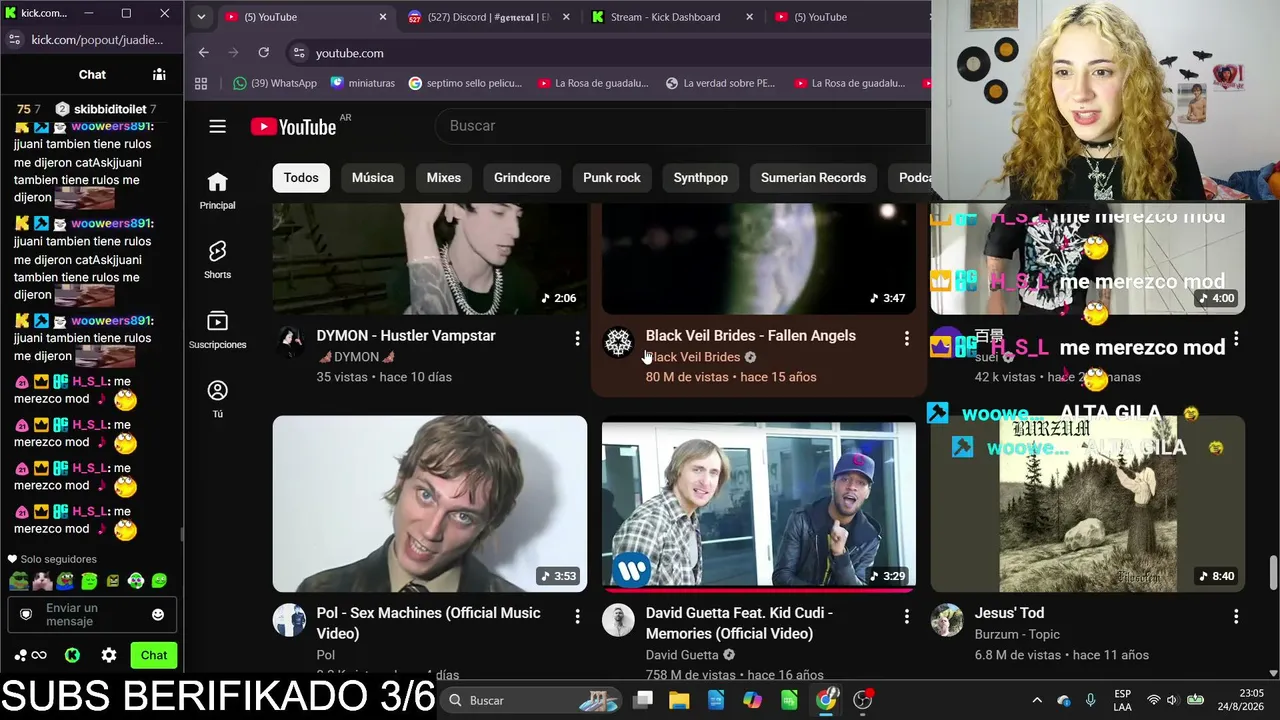Open the Jesus' Tod video title
Screen dimensions: 1280x720
tap(1009, 613)
